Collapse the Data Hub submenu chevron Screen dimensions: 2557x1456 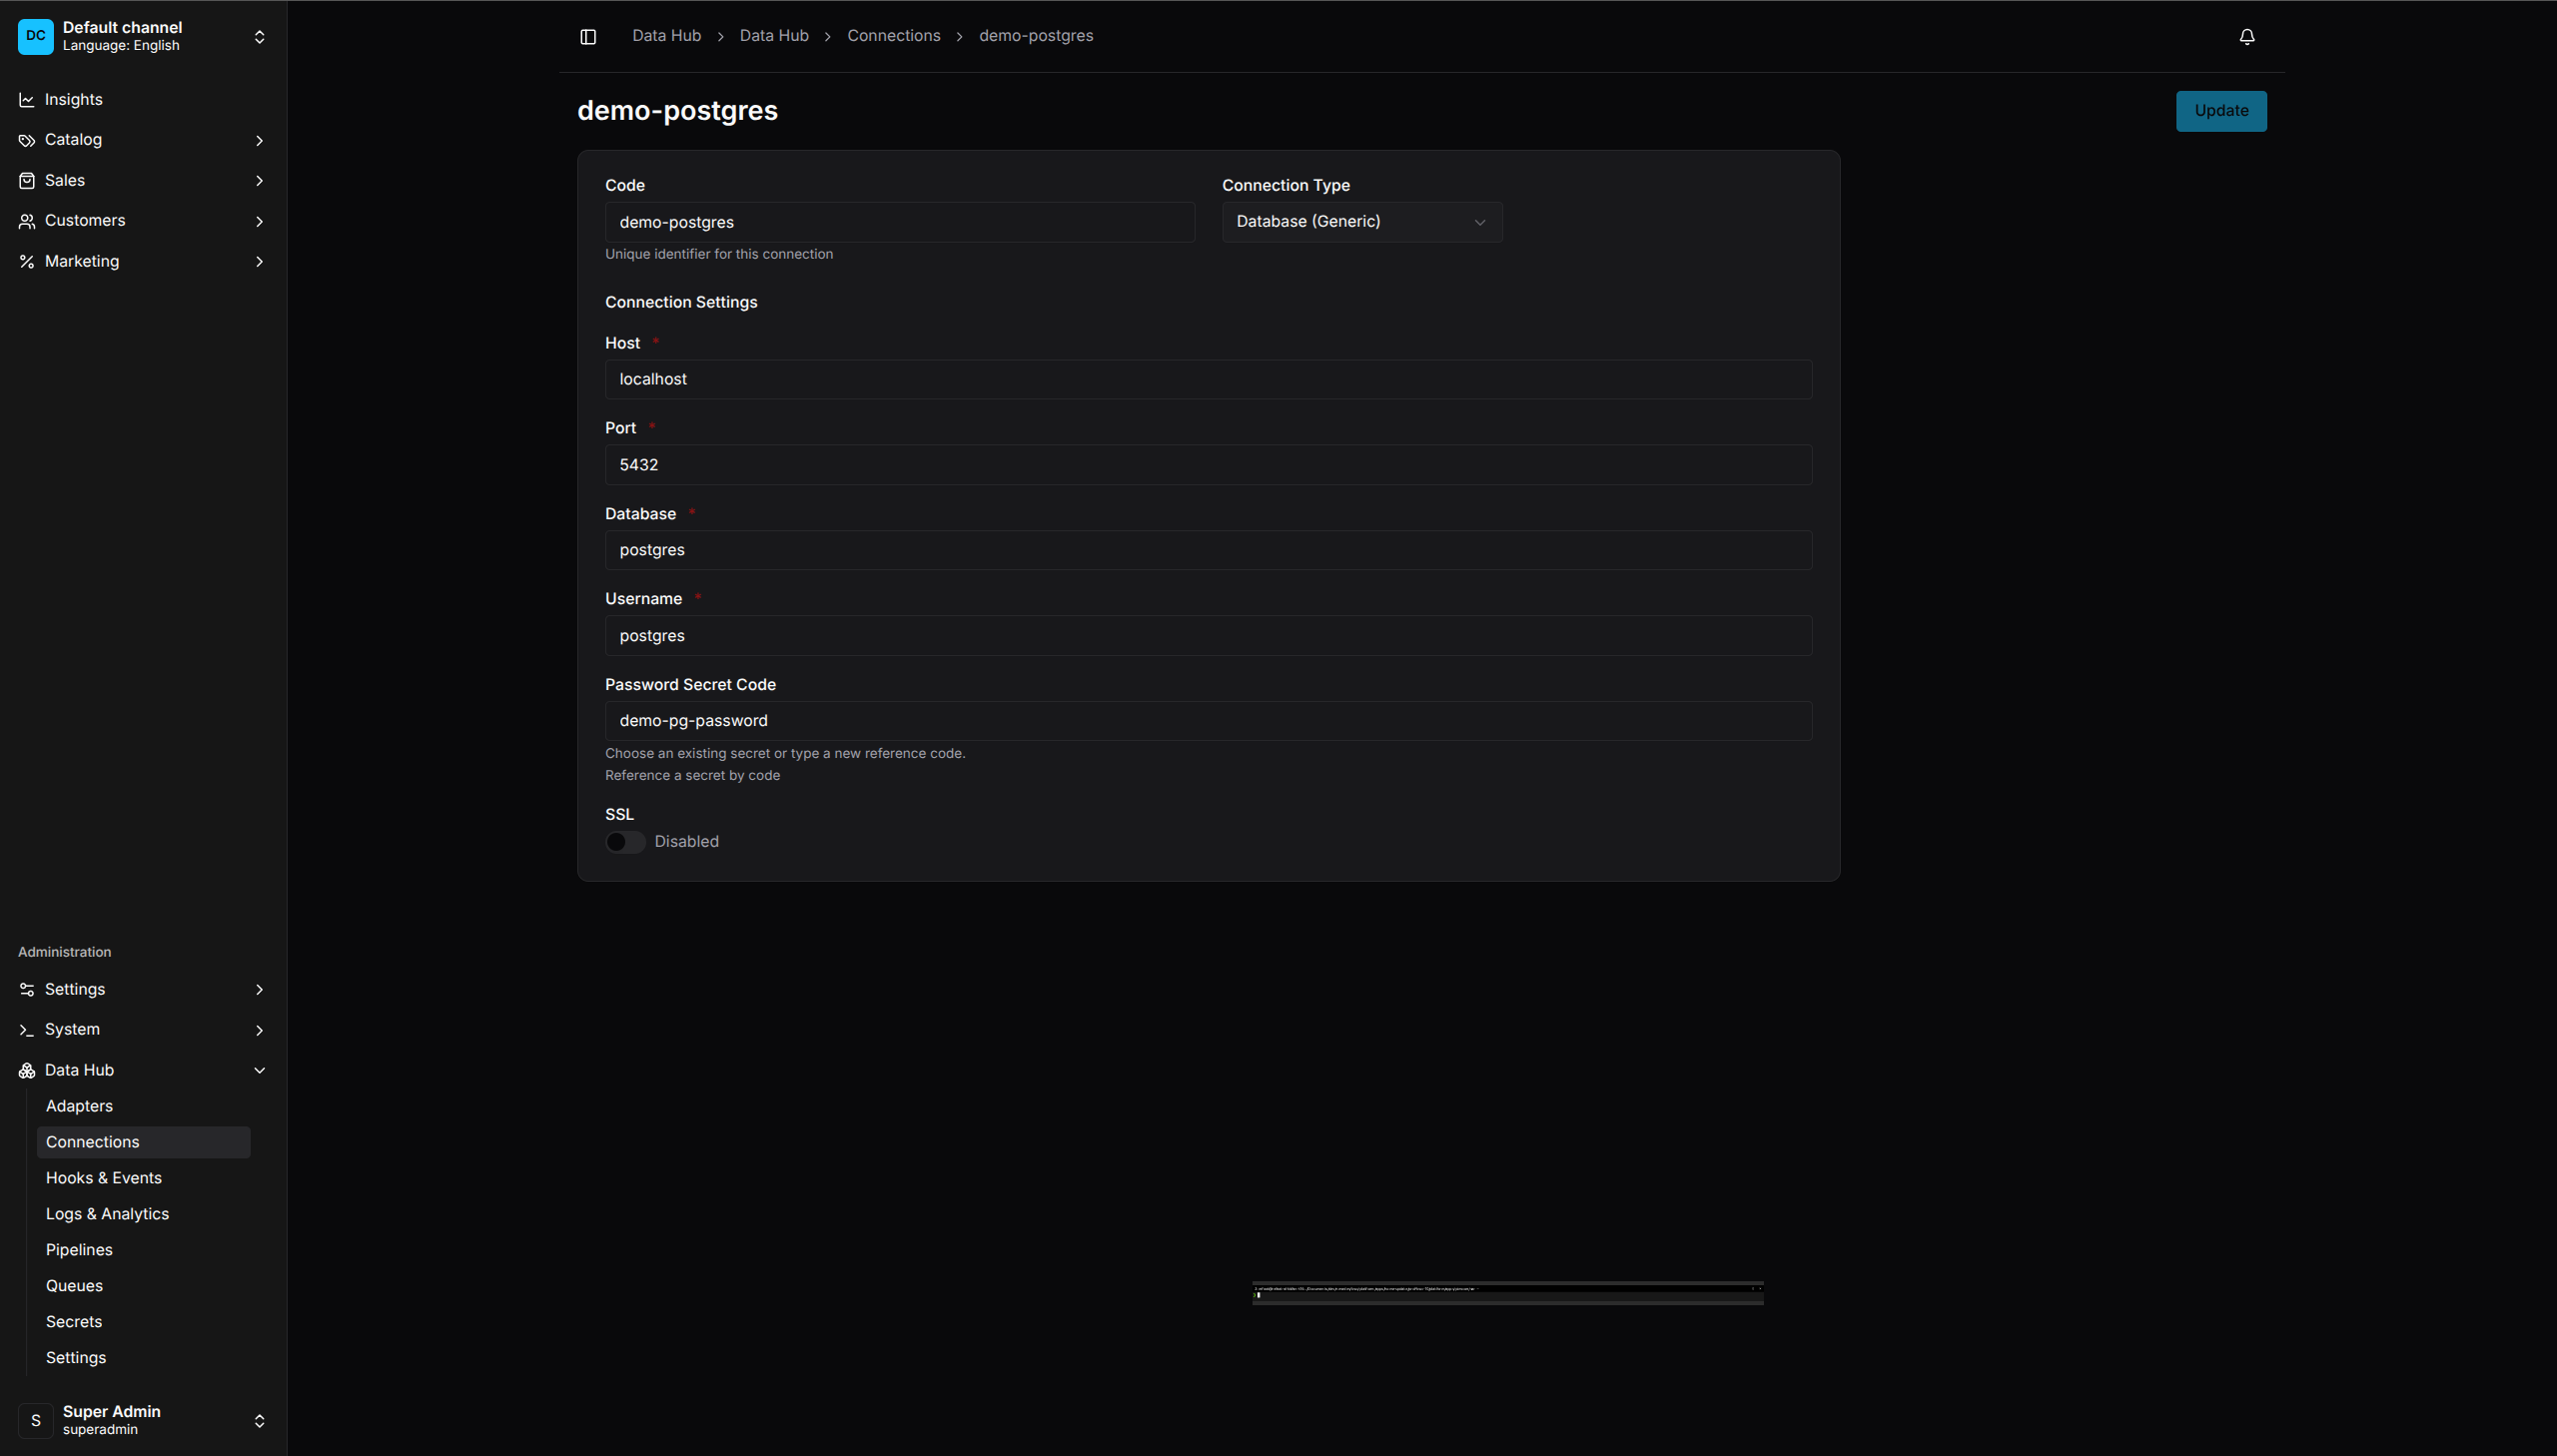point(259,1070)
